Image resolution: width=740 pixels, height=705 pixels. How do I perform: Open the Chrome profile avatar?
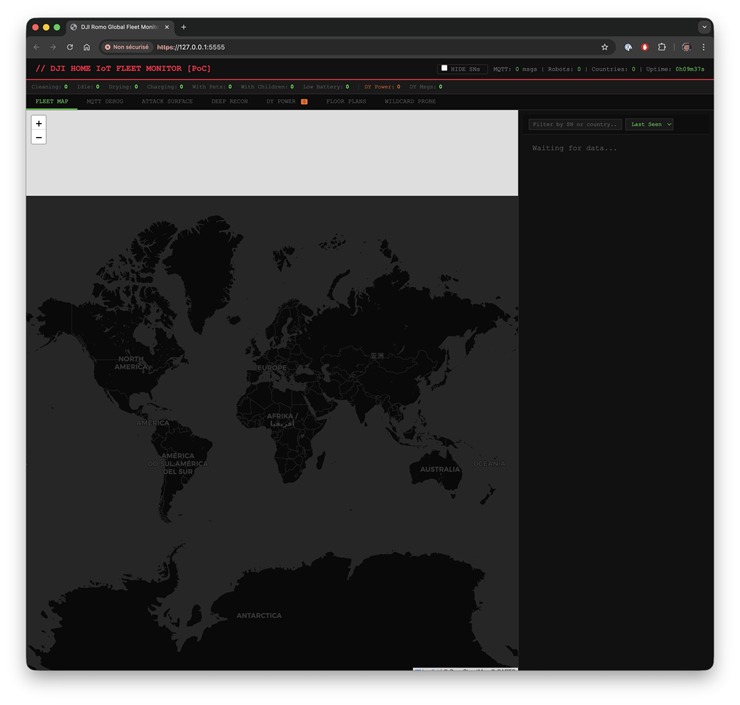click(x=685, y=47)
